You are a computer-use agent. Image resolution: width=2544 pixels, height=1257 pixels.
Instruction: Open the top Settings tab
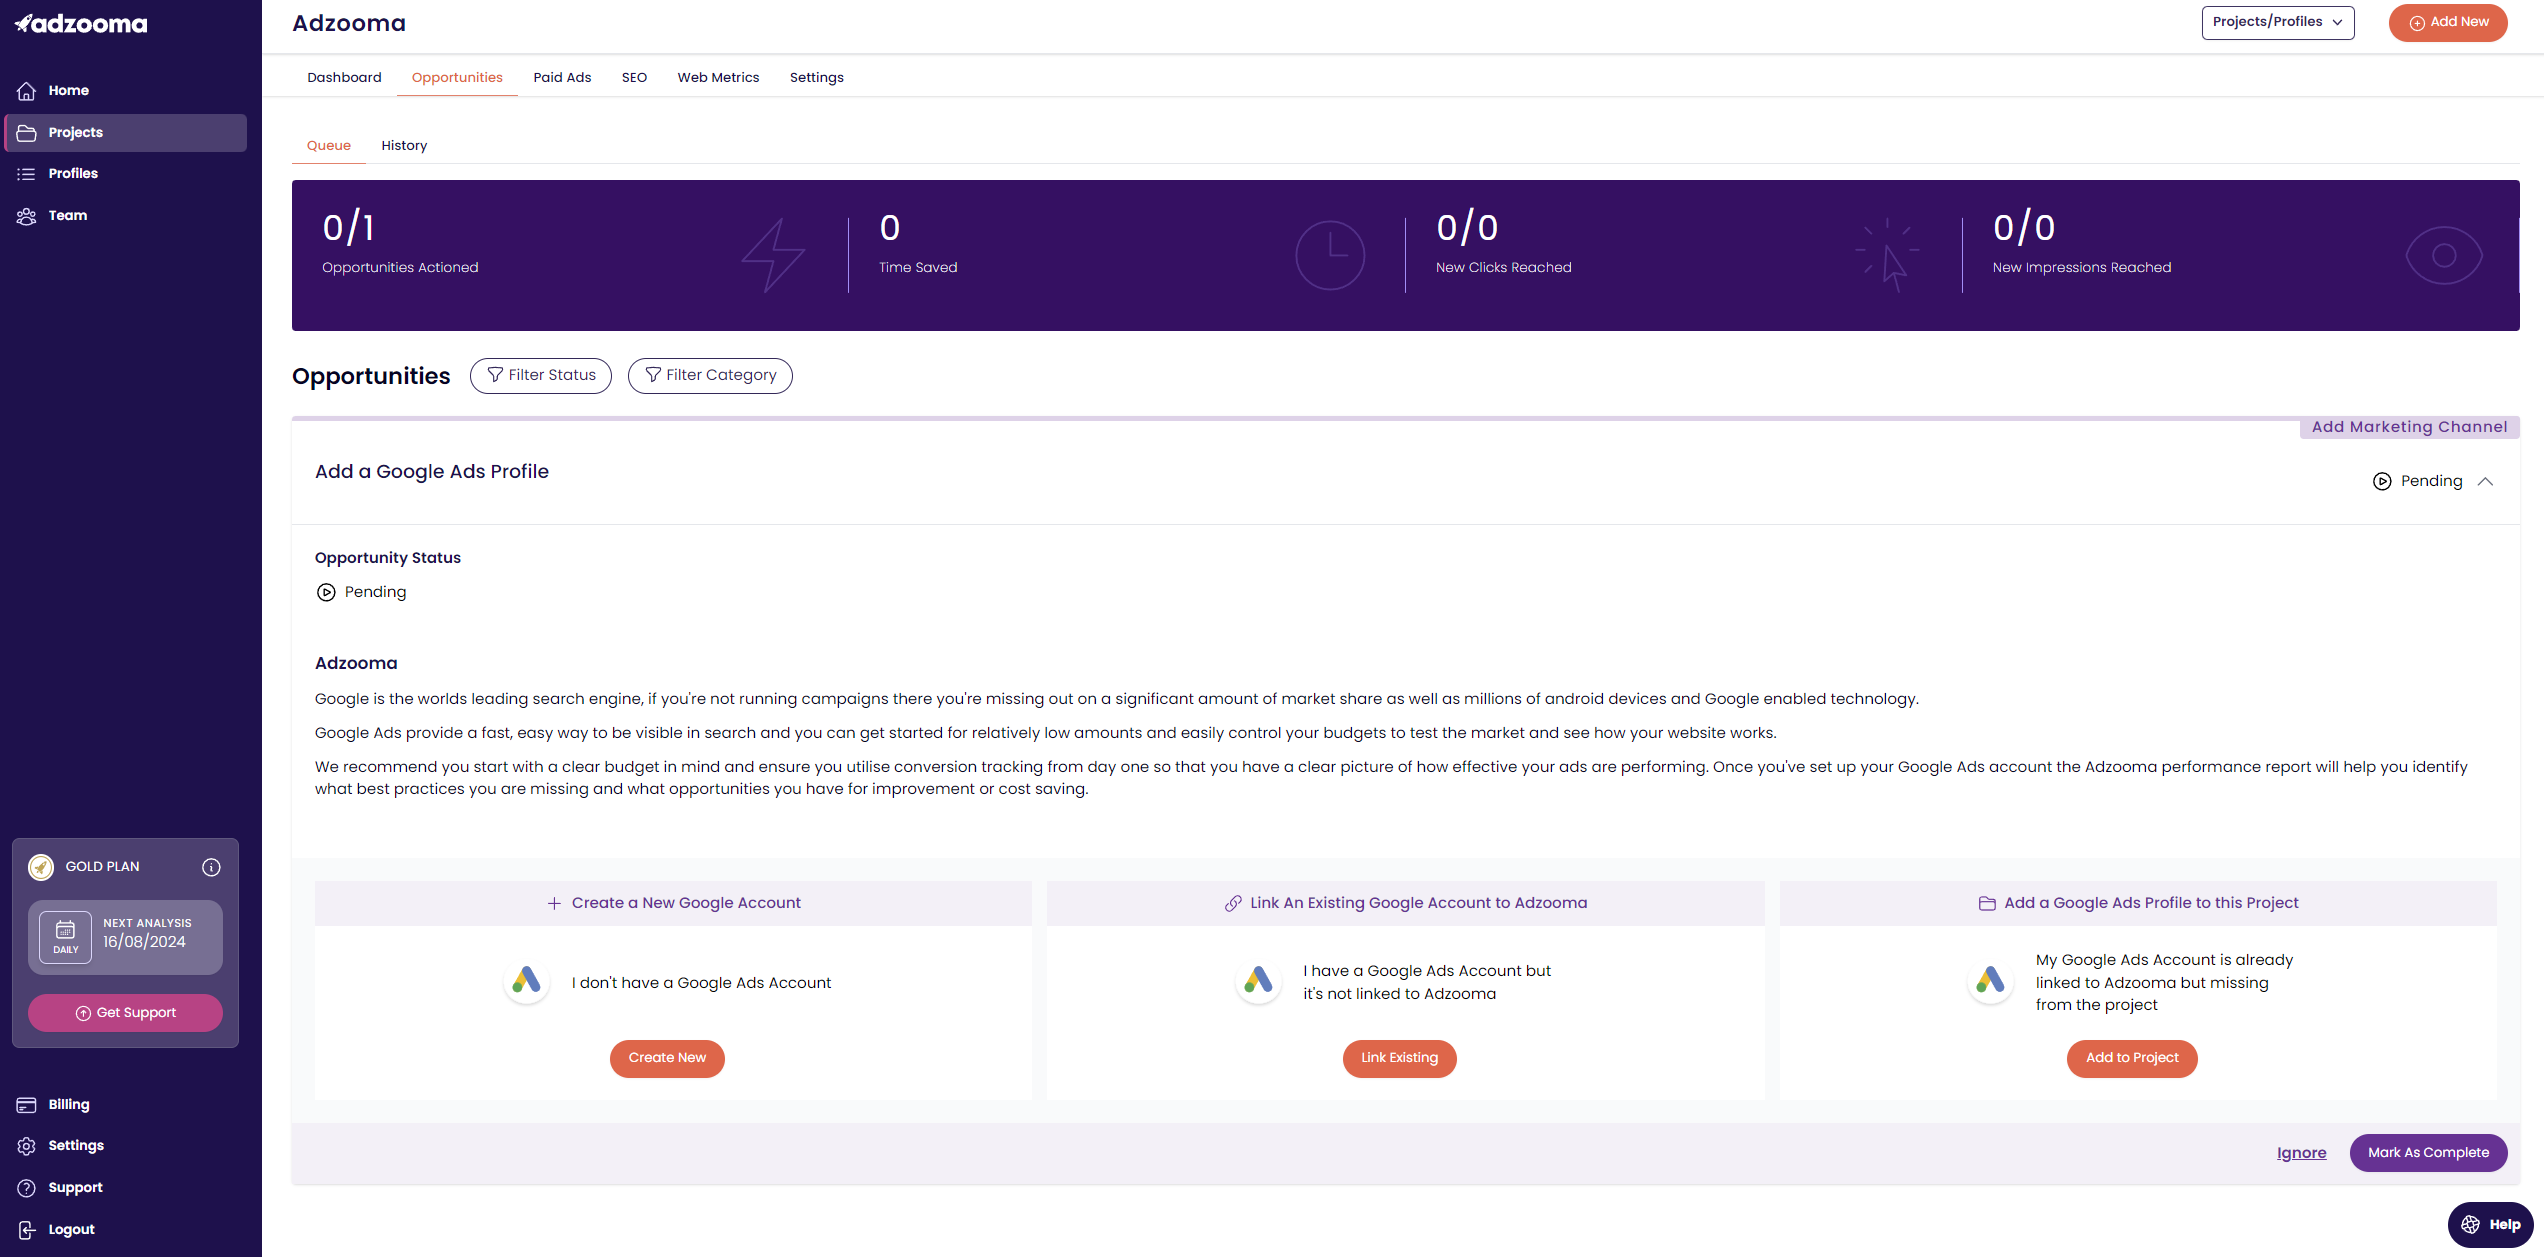(816, 77)
